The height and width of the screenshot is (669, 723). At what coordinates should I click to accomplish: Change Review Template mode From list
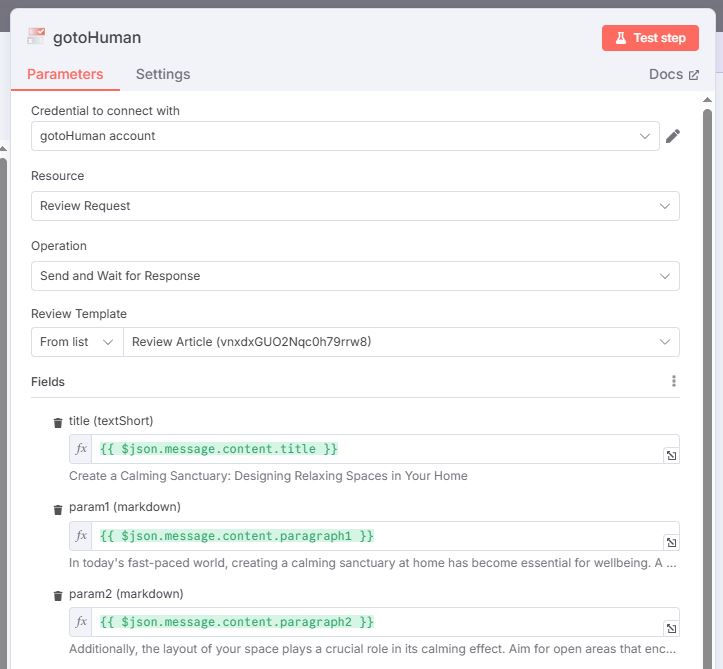pos(77,342)
